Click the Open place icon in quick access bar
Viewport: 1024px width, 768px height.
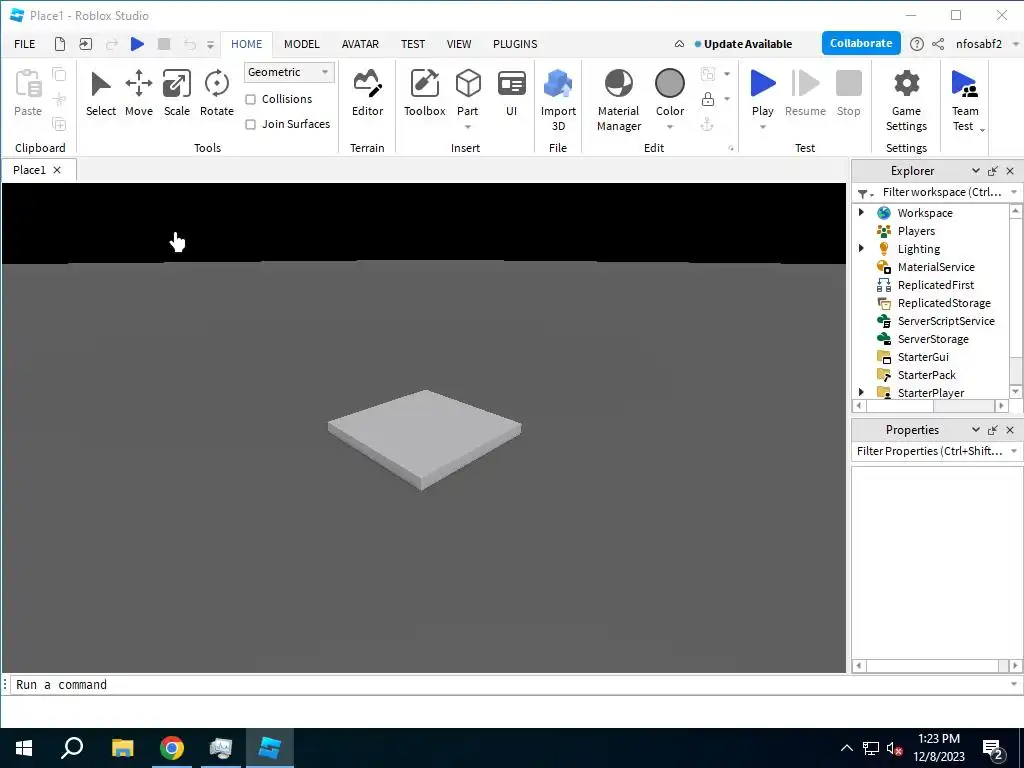86,44
